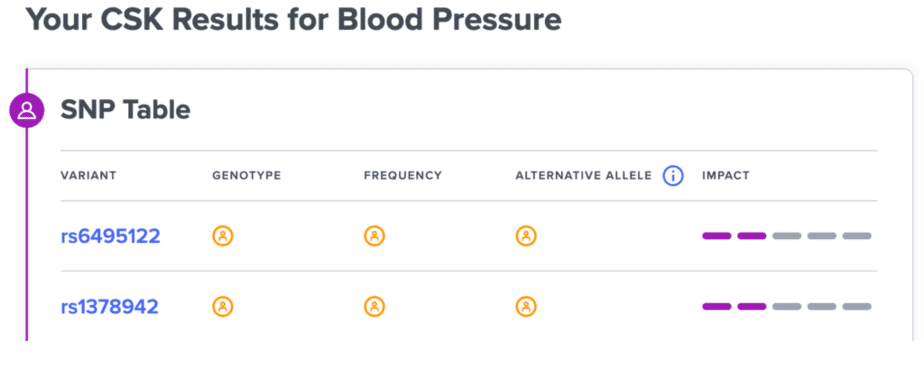The height and width of the screenshot is (369, 924).
Task: Click rs6495122 alternative allele user icon
Action: click(526, 236)
